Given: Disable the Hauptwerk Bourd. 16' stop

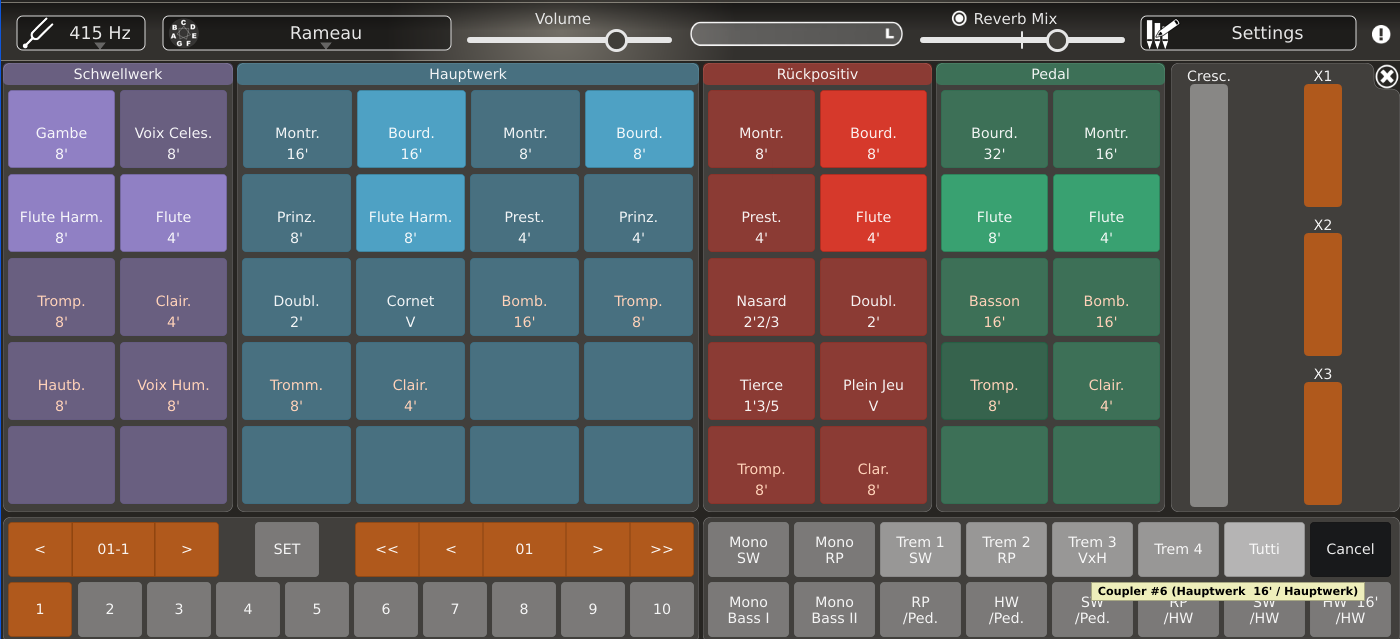Looking at the screenshot, I should tap(411, 142).
